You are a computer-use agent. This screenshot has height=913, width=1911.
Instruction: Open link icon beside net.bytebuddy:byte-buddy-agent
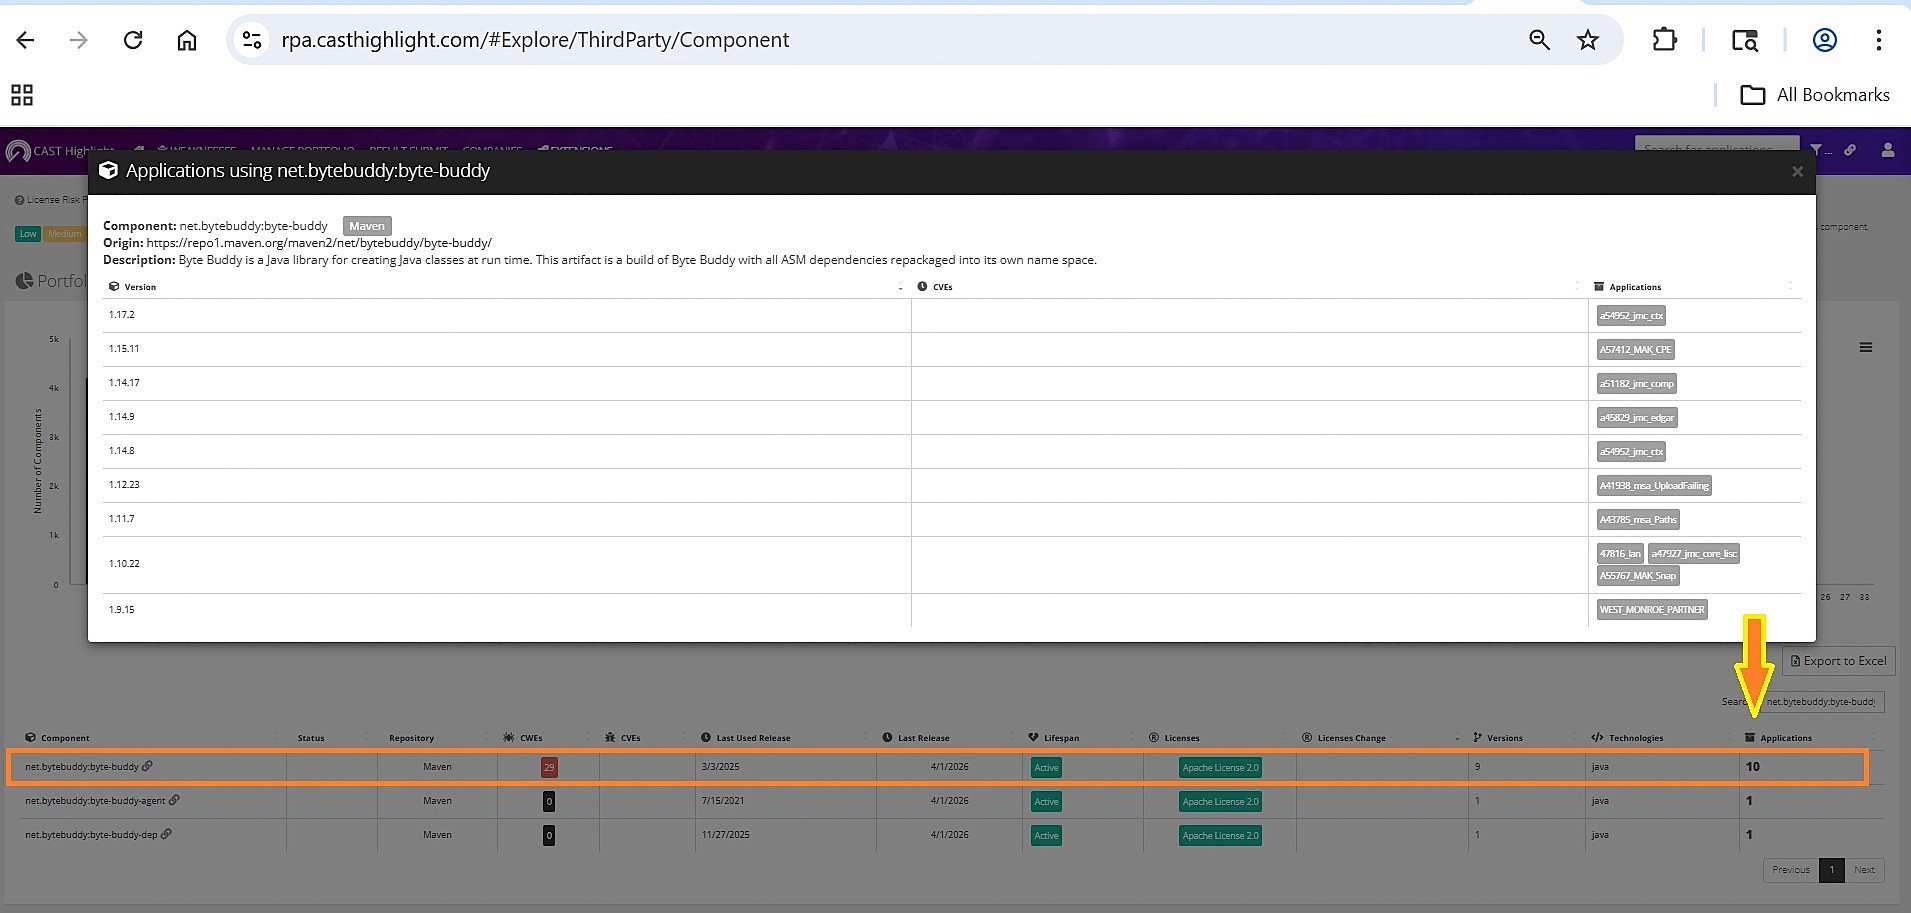point(174,800)
